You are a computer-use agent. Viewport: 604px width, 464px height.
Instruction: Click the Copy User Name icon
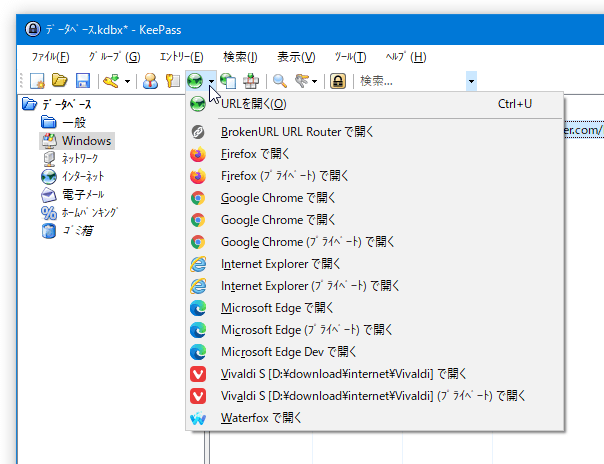tap(150, 81)
